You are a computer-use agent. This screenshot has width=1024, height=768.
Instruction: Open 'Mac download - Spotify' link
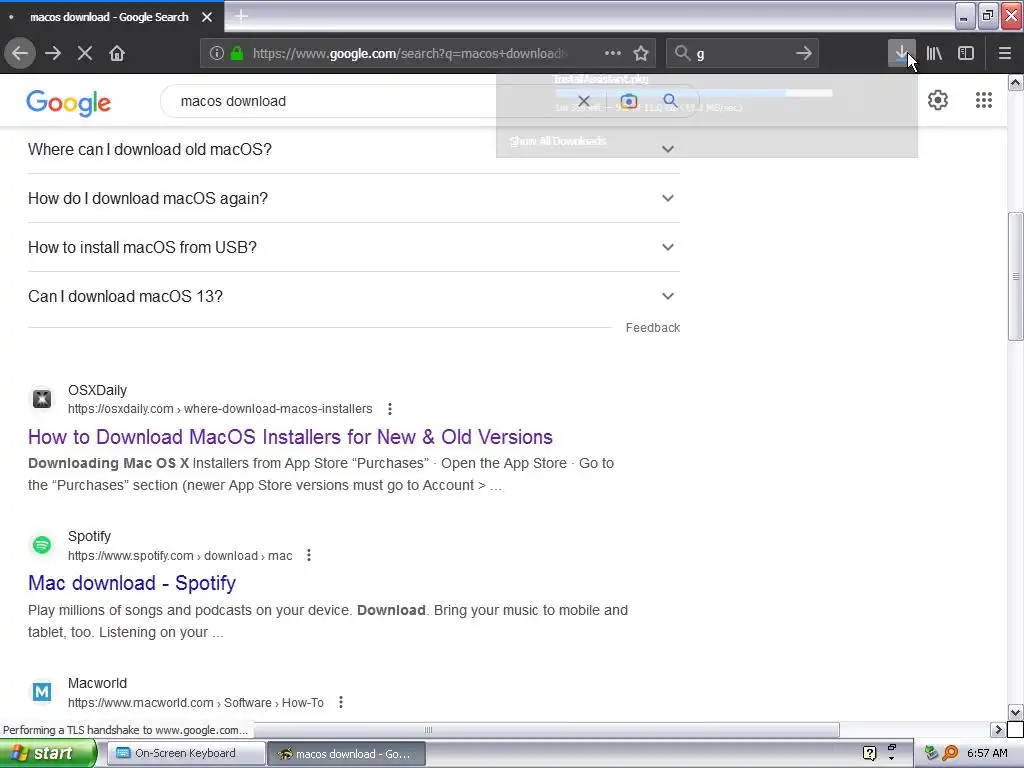tap(132, 583)
